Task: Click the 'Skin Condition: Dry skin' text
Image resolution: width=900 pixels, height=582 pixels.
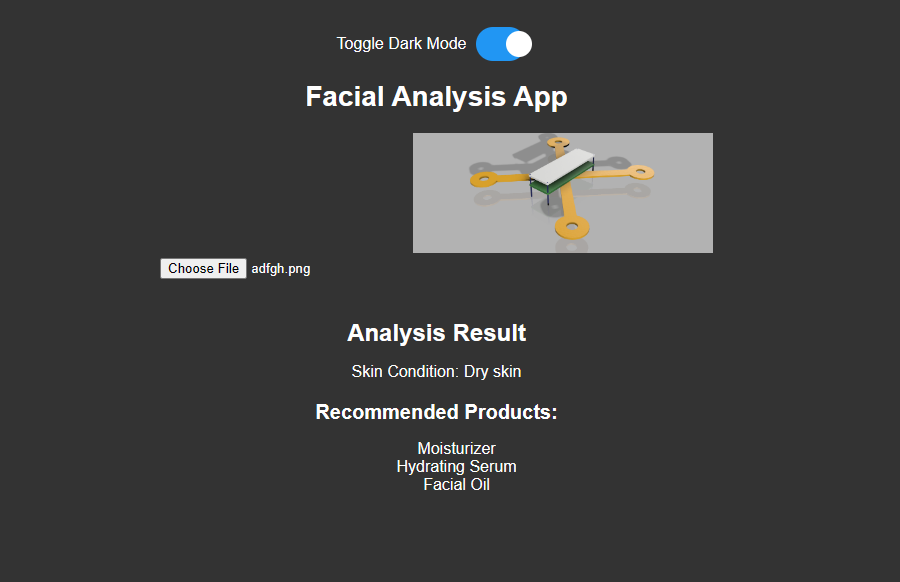Action: pyautogui.click(x=436, y=371)
